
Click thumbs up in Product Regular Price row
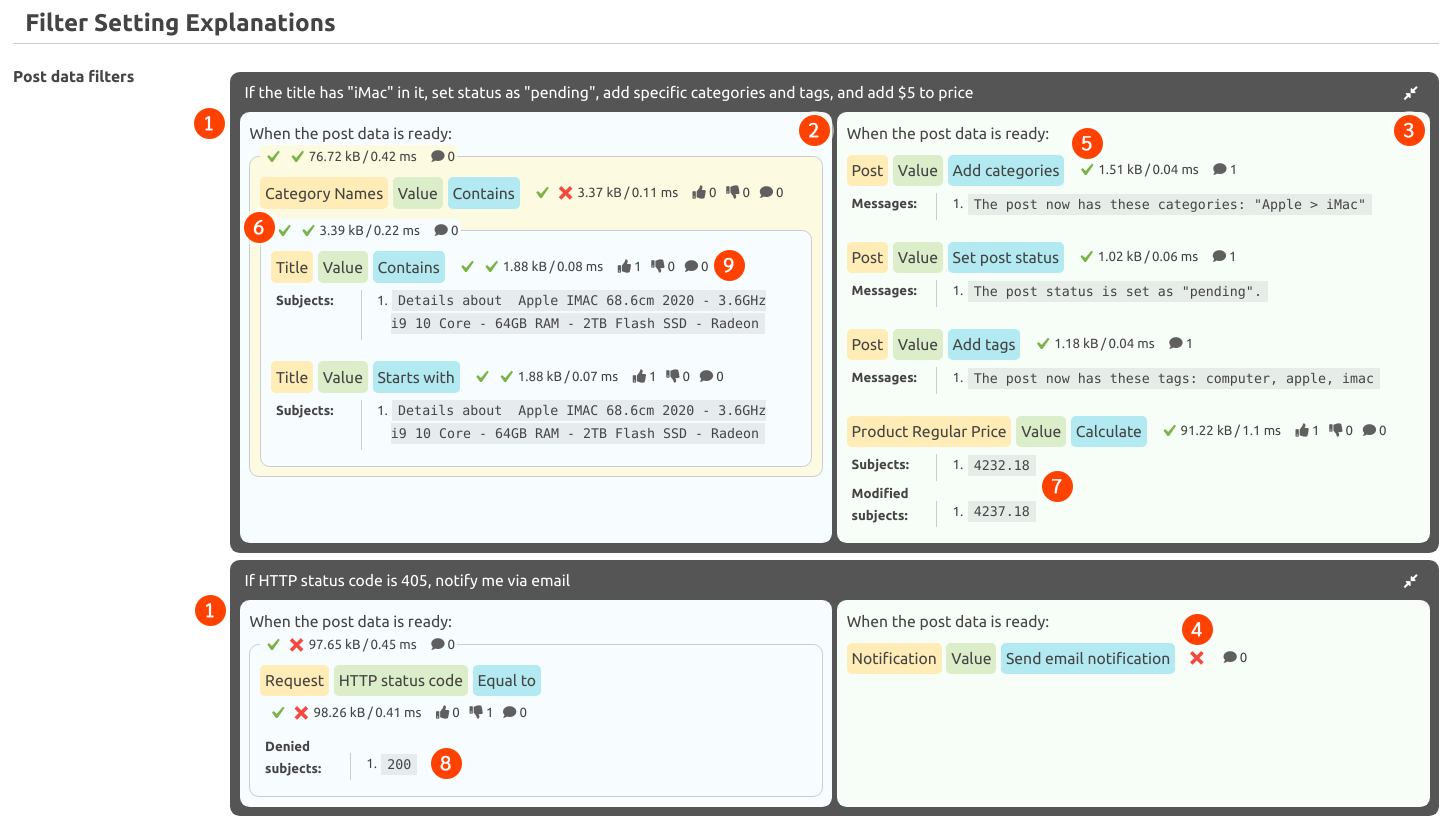1301,431
